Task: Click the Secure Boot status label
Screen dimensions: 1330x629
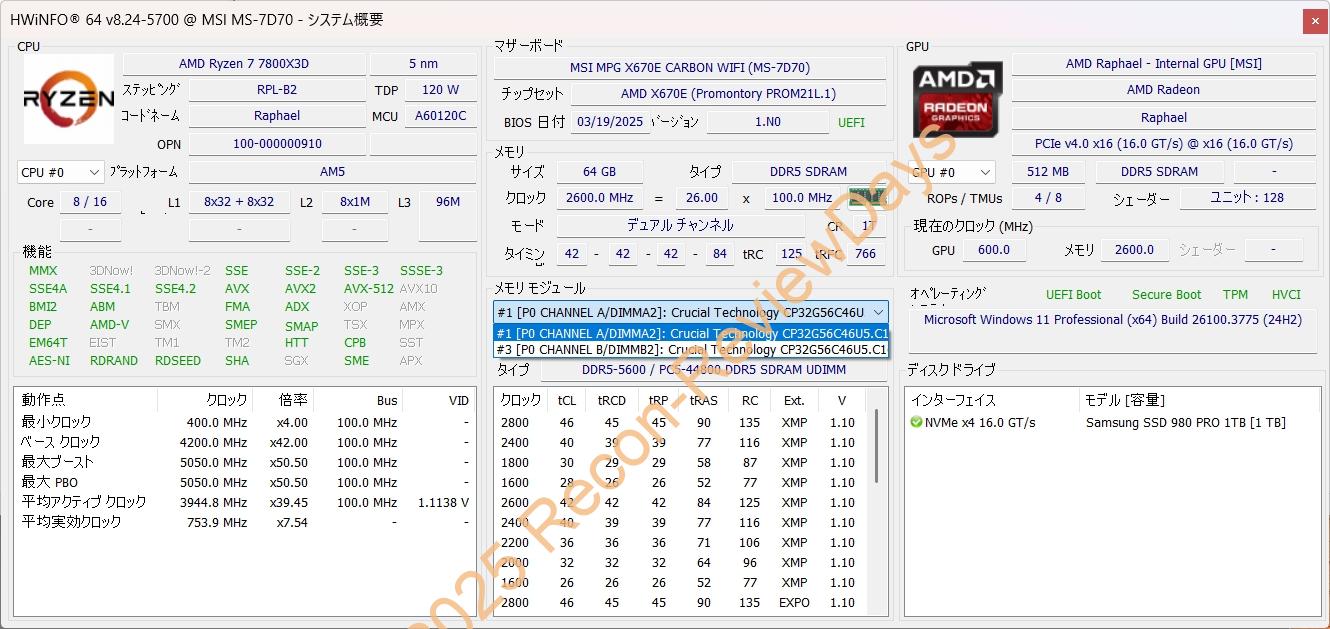Action: (1166, 295)
